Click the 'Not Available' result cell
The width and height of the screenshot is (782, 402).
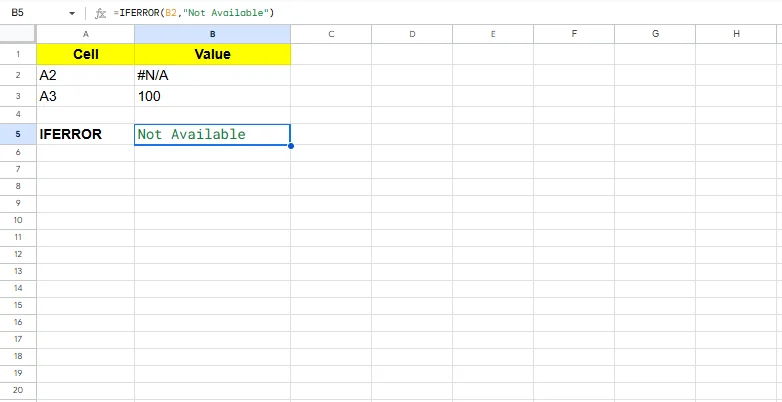(212, 134)
